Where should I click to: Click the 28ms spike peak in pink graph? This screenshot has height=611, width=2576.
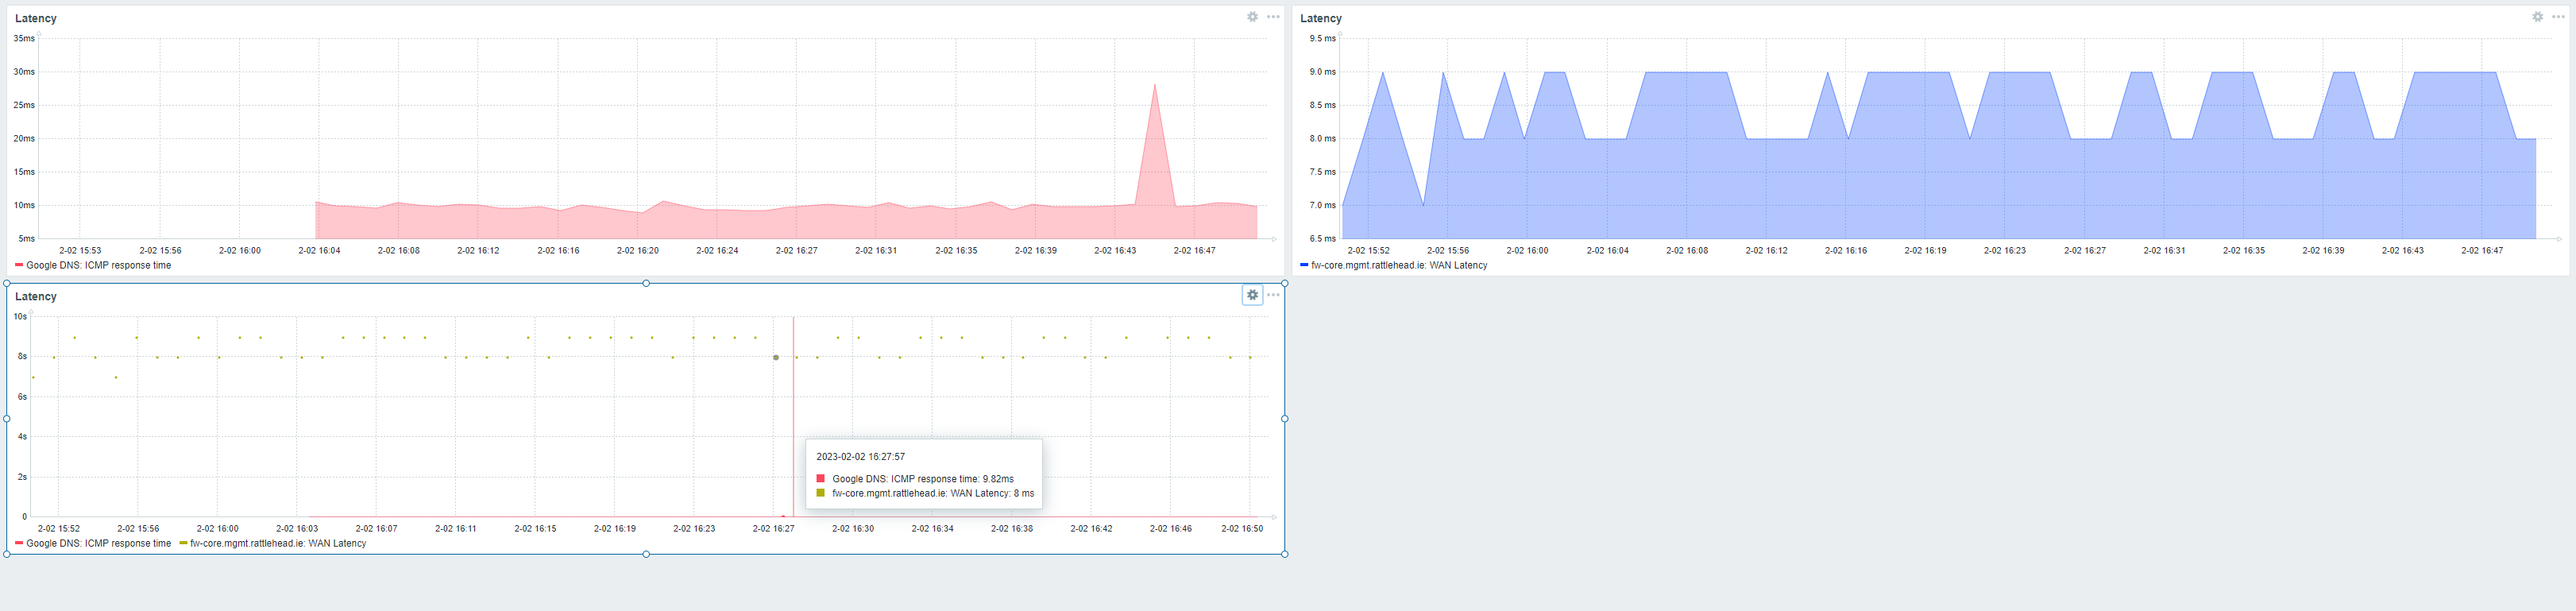1155,85
